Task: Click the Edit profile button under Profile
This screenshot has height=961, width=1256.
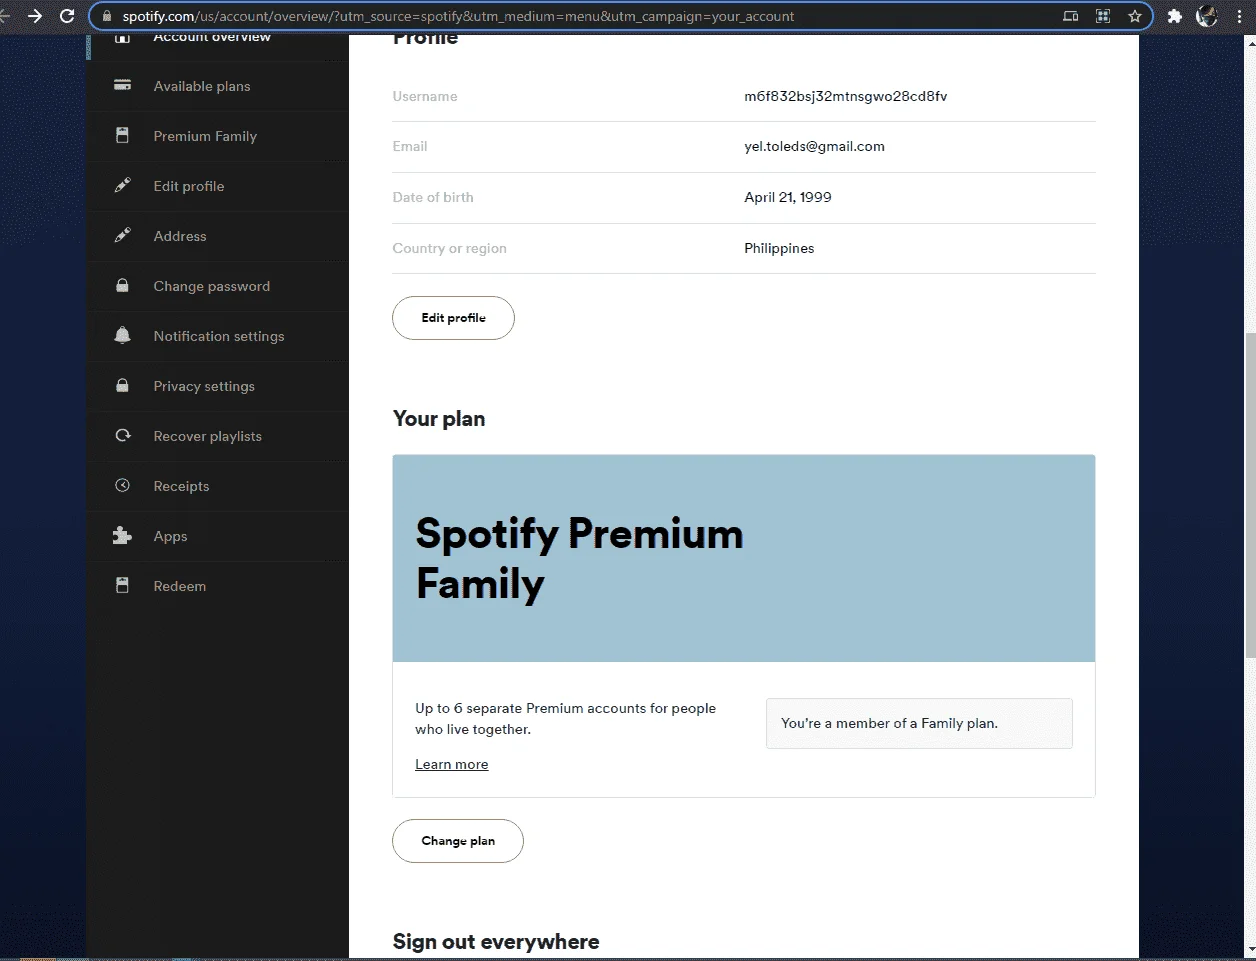Action: 453,318
